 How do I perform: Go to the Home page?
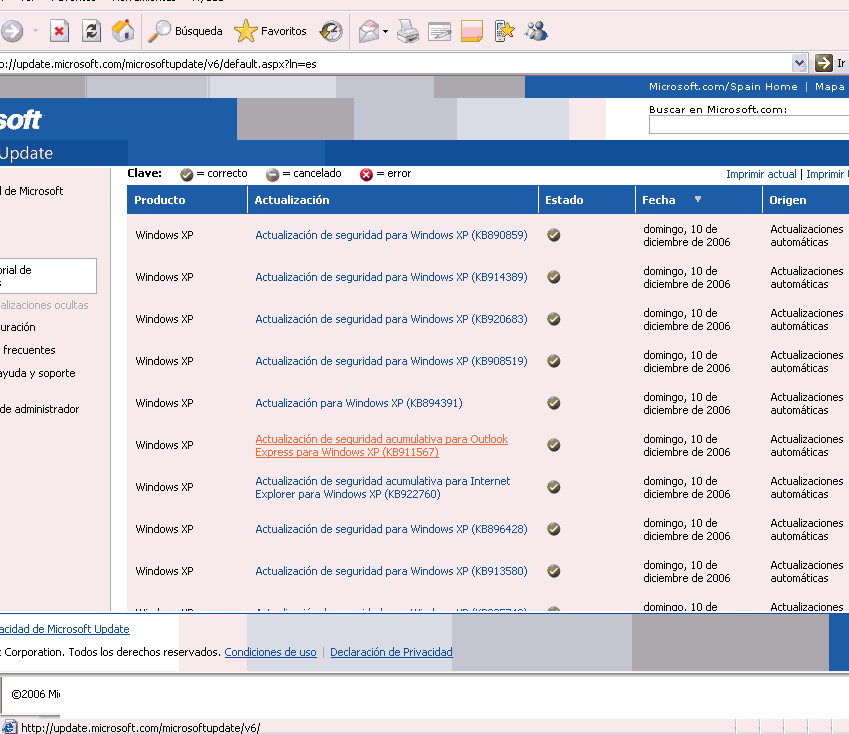pos(123,31)
